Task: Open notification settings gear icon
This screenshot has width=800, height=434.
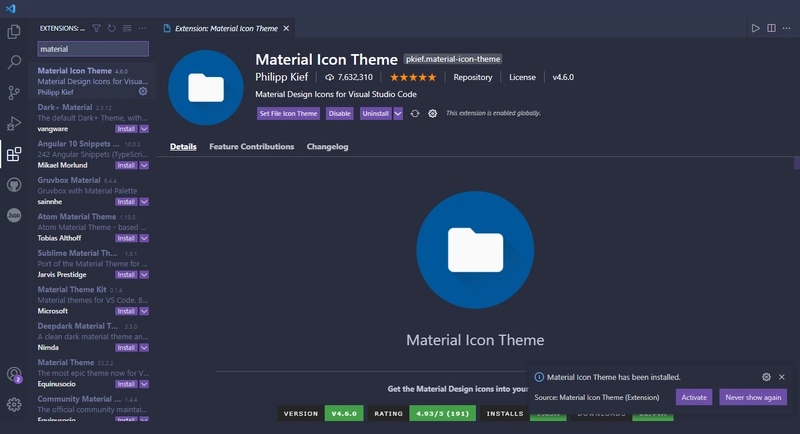Action: tap(766, 377)
